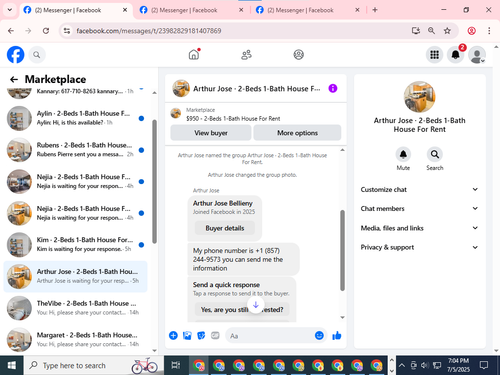Open Task View on the taskbar
Viewport: 500px width, 375px height.
[176, 365]
